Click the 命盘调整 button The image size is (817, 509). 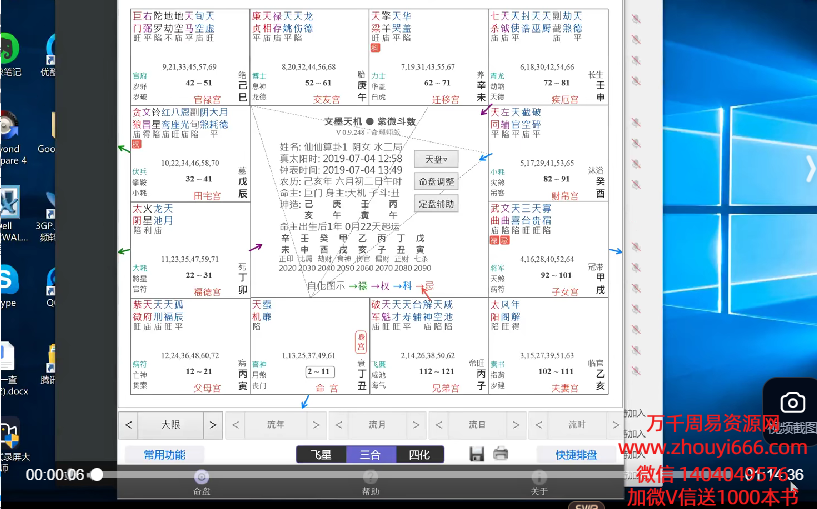435,182
